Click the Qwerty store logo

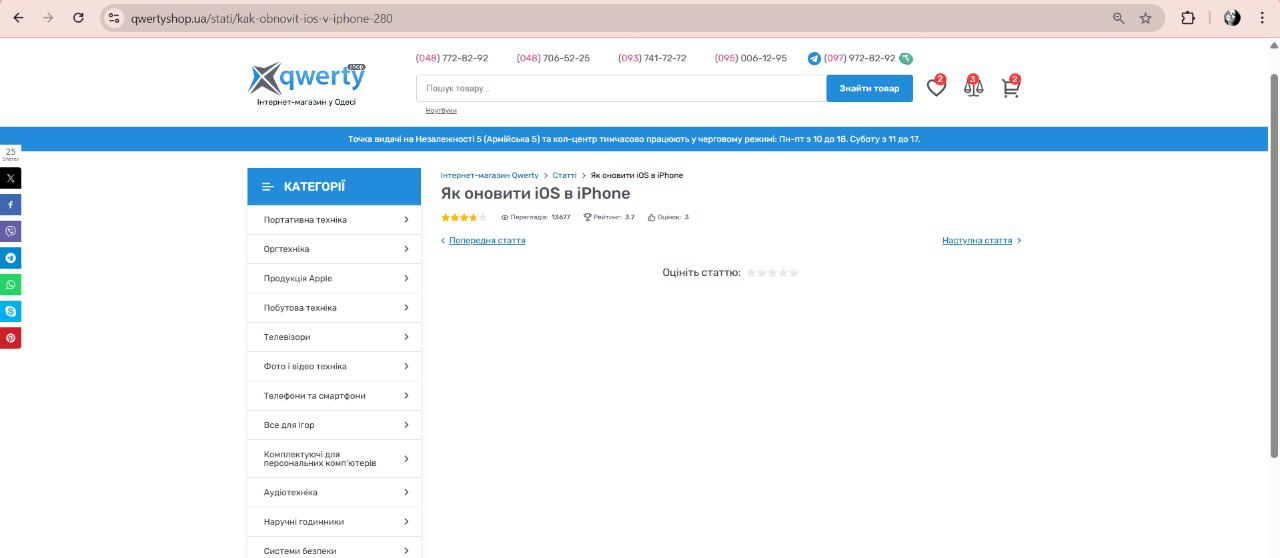306,82
